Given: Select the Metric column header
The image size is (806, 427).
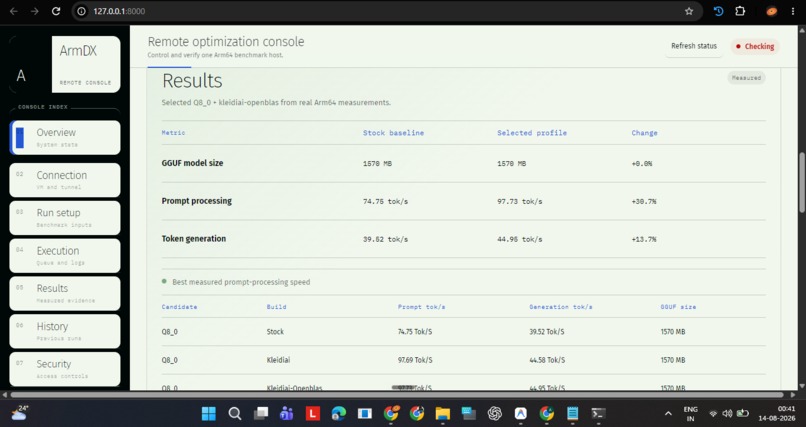Looking at the screenshot, I should [173, 133].
